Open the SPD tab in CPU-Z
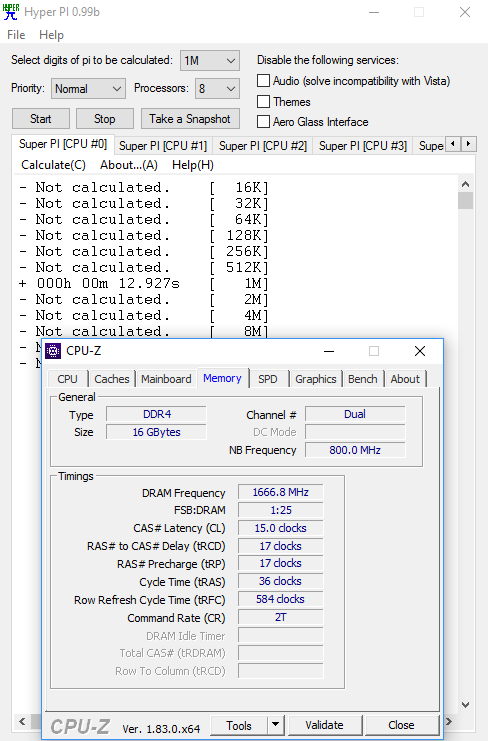 268,379
